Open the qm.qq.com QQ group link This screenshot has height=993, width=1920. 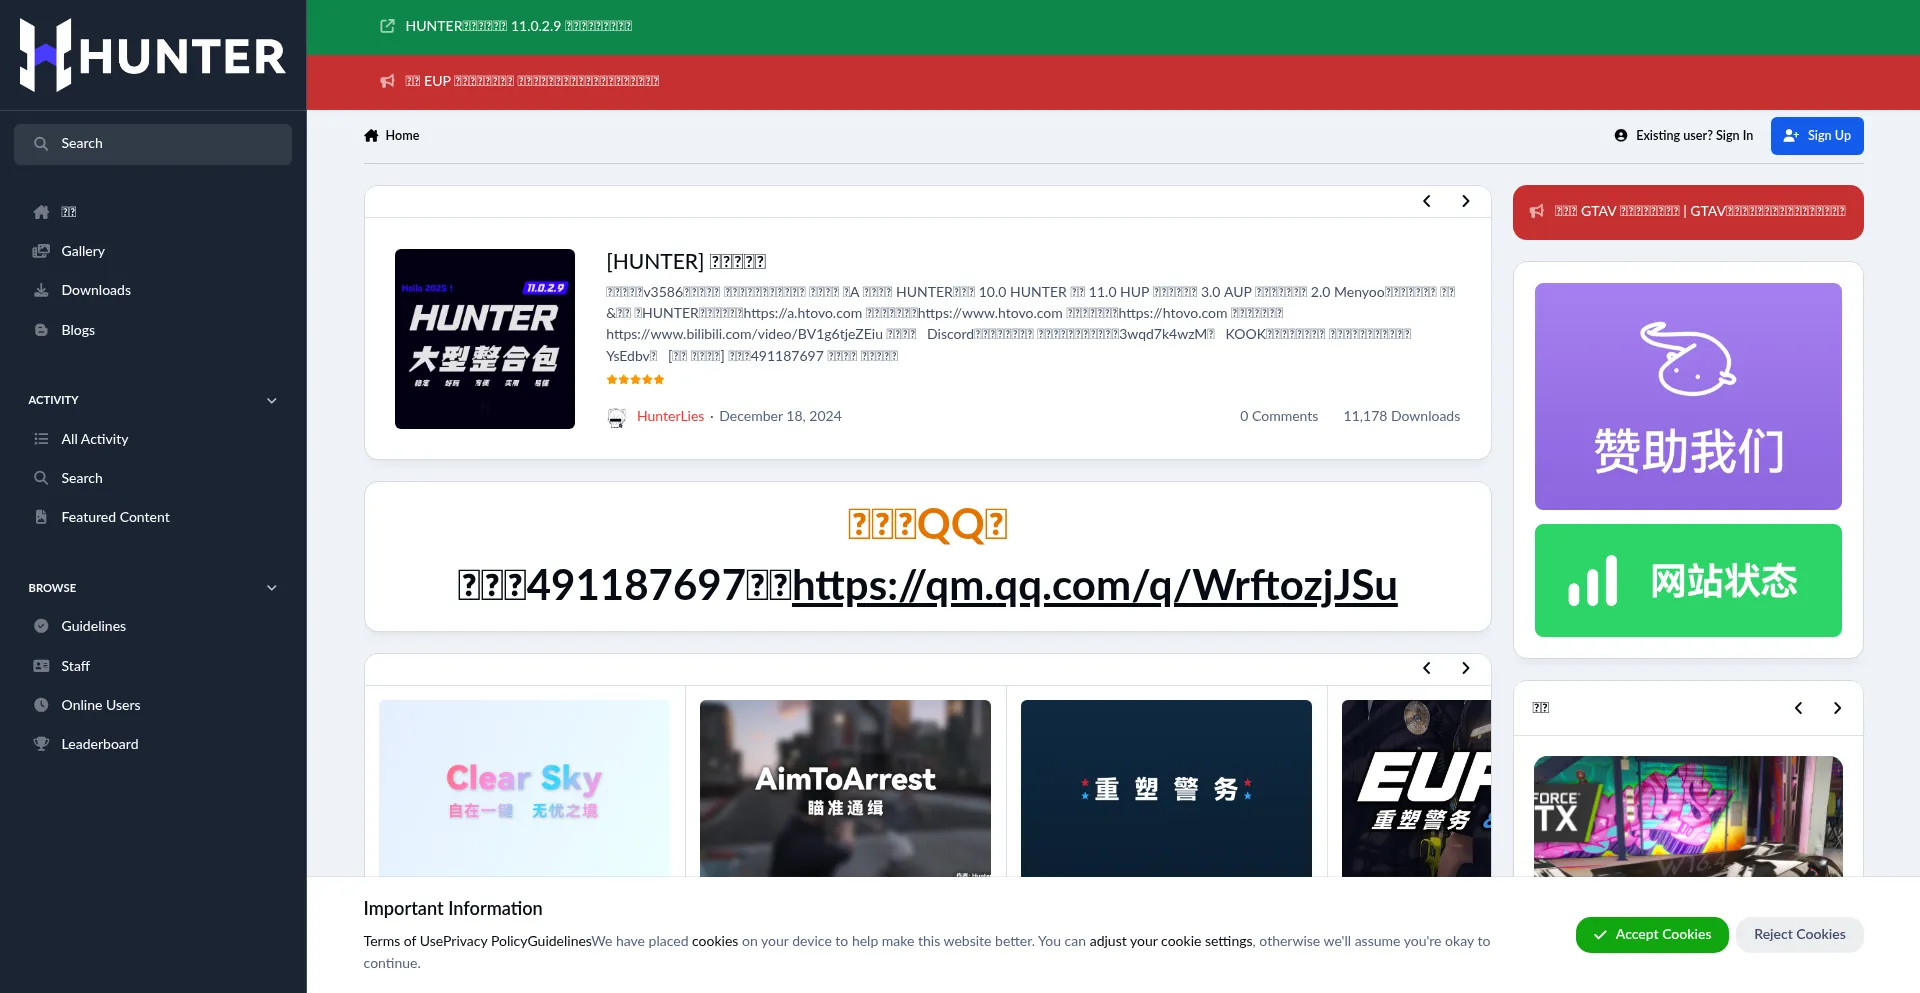1094,586
